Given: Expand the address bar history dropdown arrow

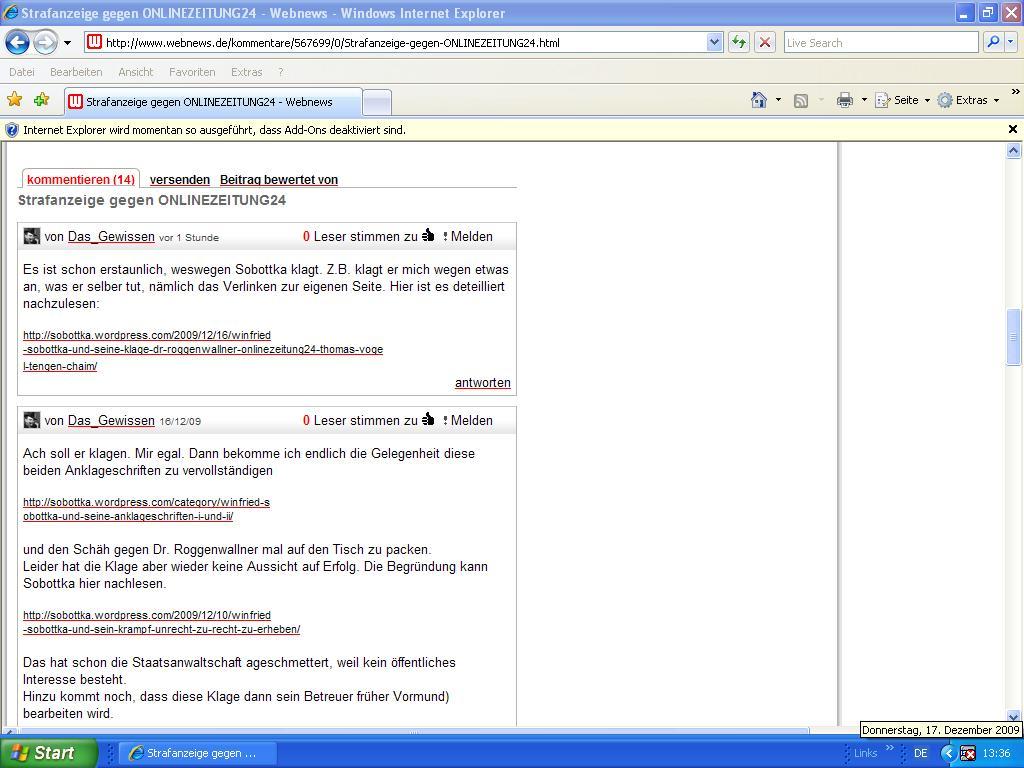Looking at the screenshot, I should click(714, 43).
